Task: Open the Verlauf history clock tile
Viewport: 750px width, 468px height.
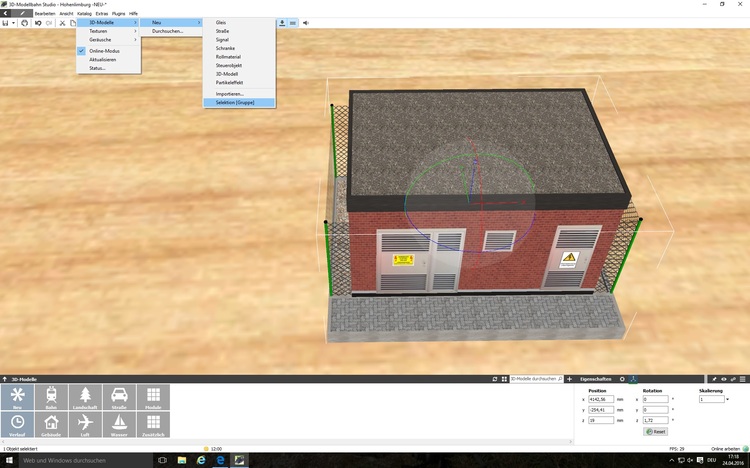Action: coord(17,424)
